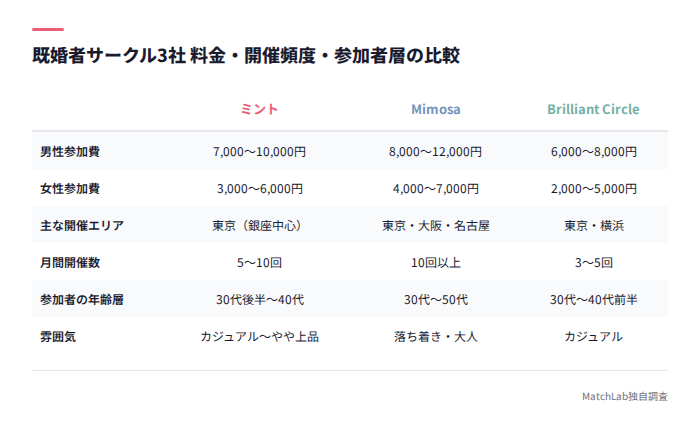The width and height of the screenshot is (700, 433).
Task: Click the title 既婚者サークル3社 料金・開催頻度・参加者層の比較
Action: [246, 55]
